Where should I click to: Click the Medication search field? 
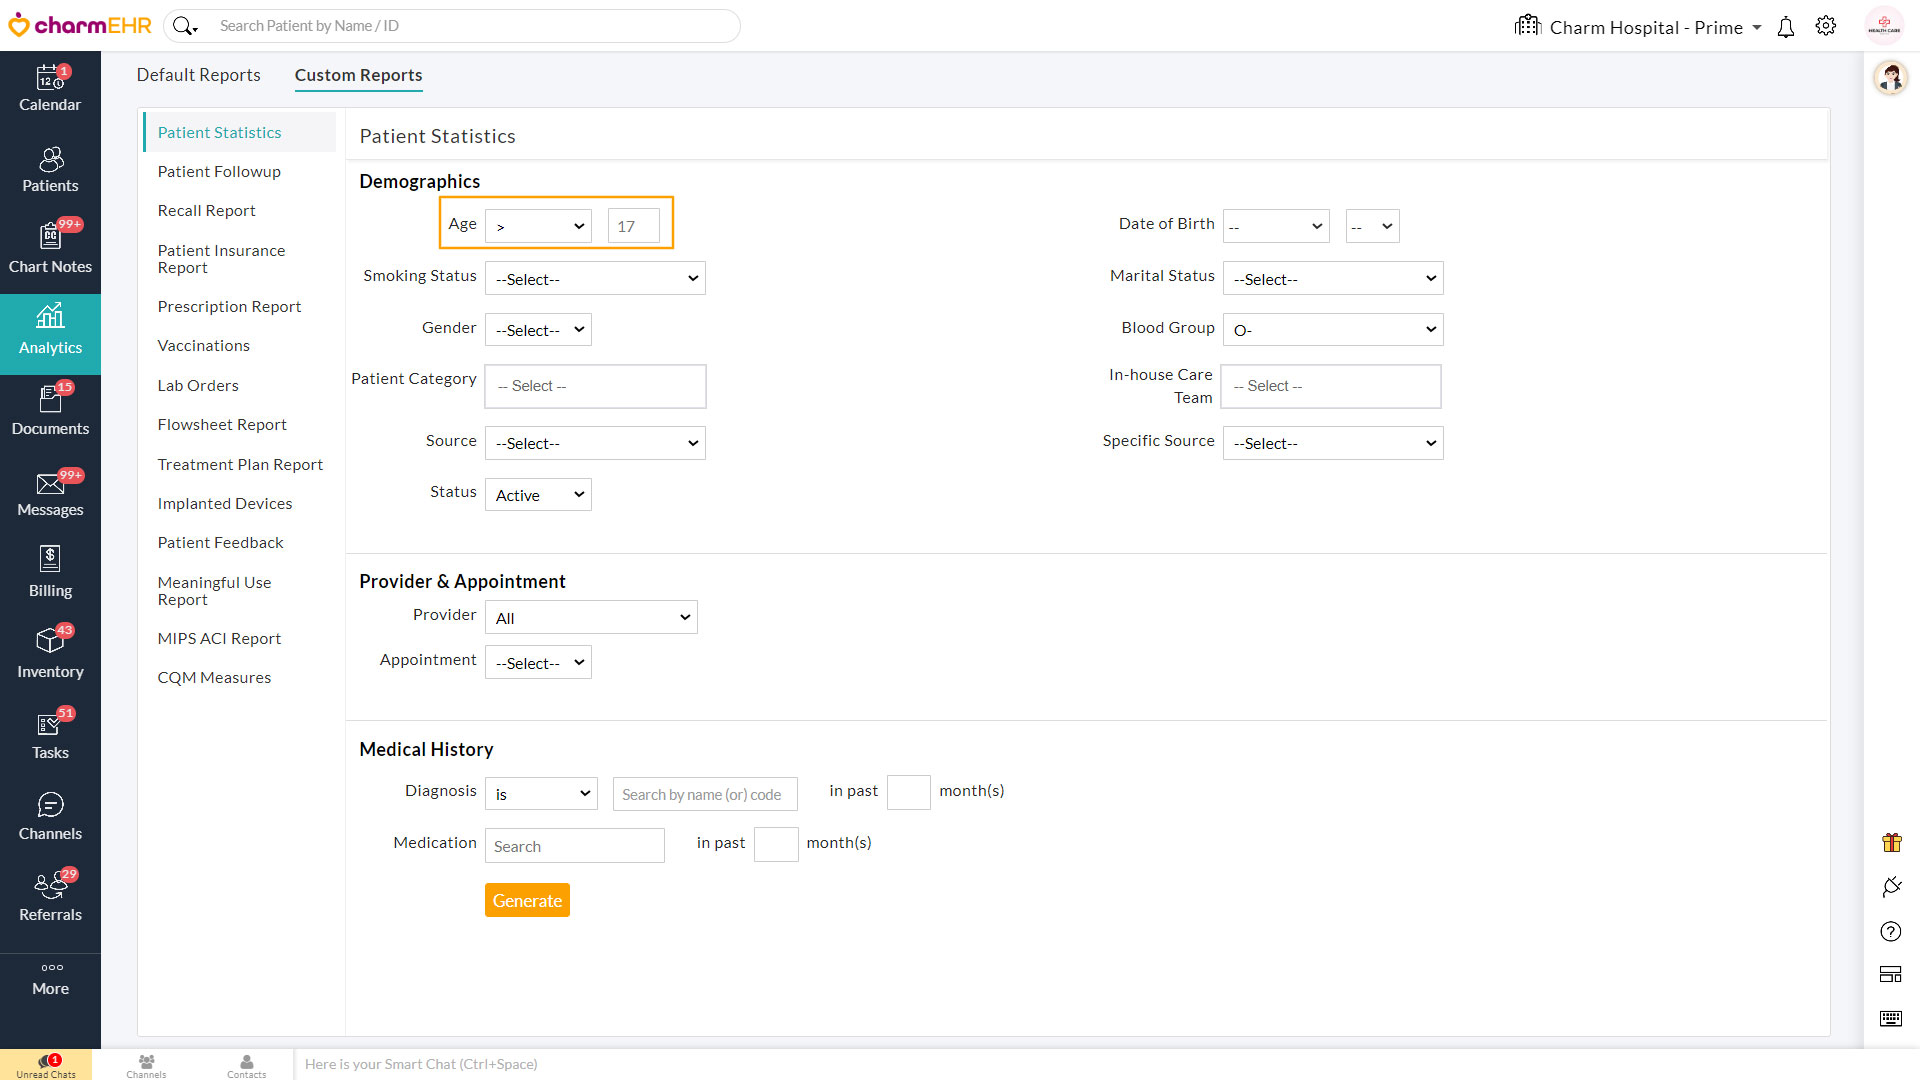tap(574, 846)
